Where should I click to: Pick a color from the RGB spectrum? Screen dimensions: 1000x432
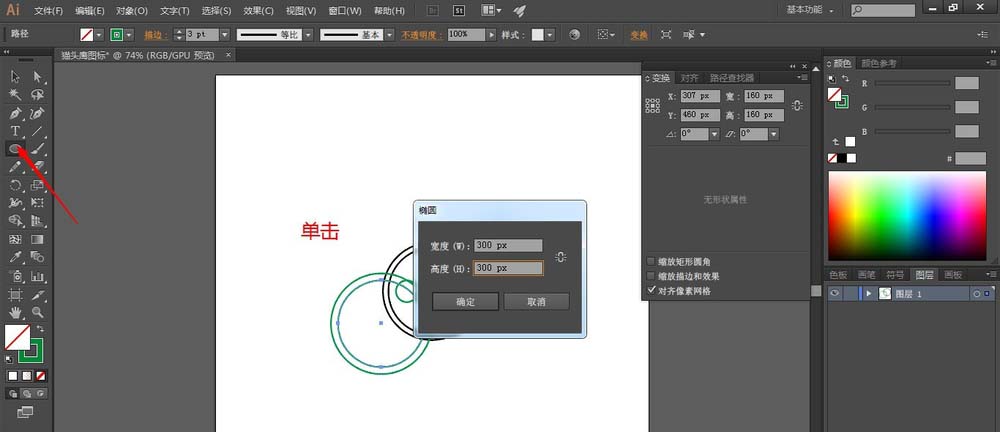pyautogui.click(x=907, y=216)
